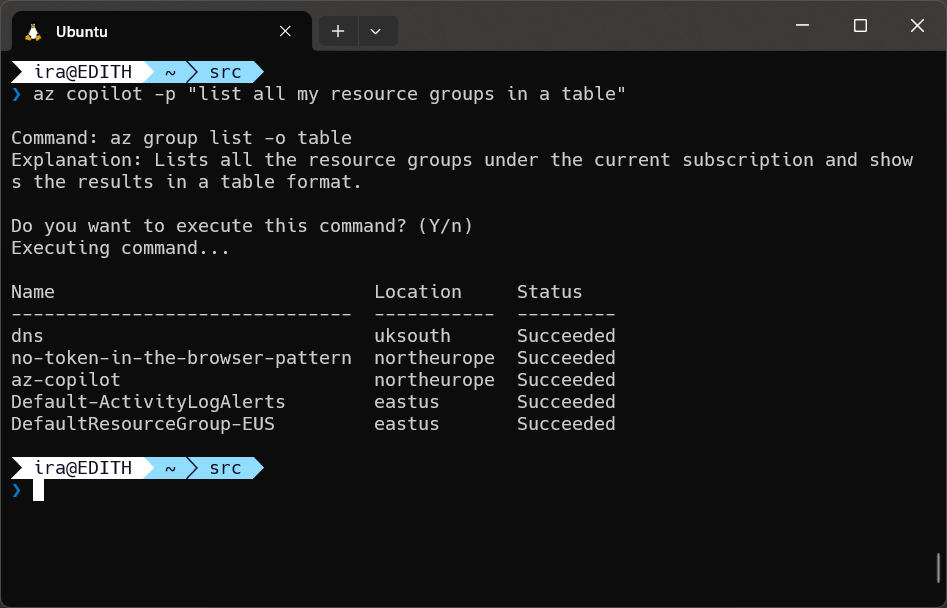Click the 'uksouth' location cell
This screenshot has width=947, height=608.
pos(413,336)
